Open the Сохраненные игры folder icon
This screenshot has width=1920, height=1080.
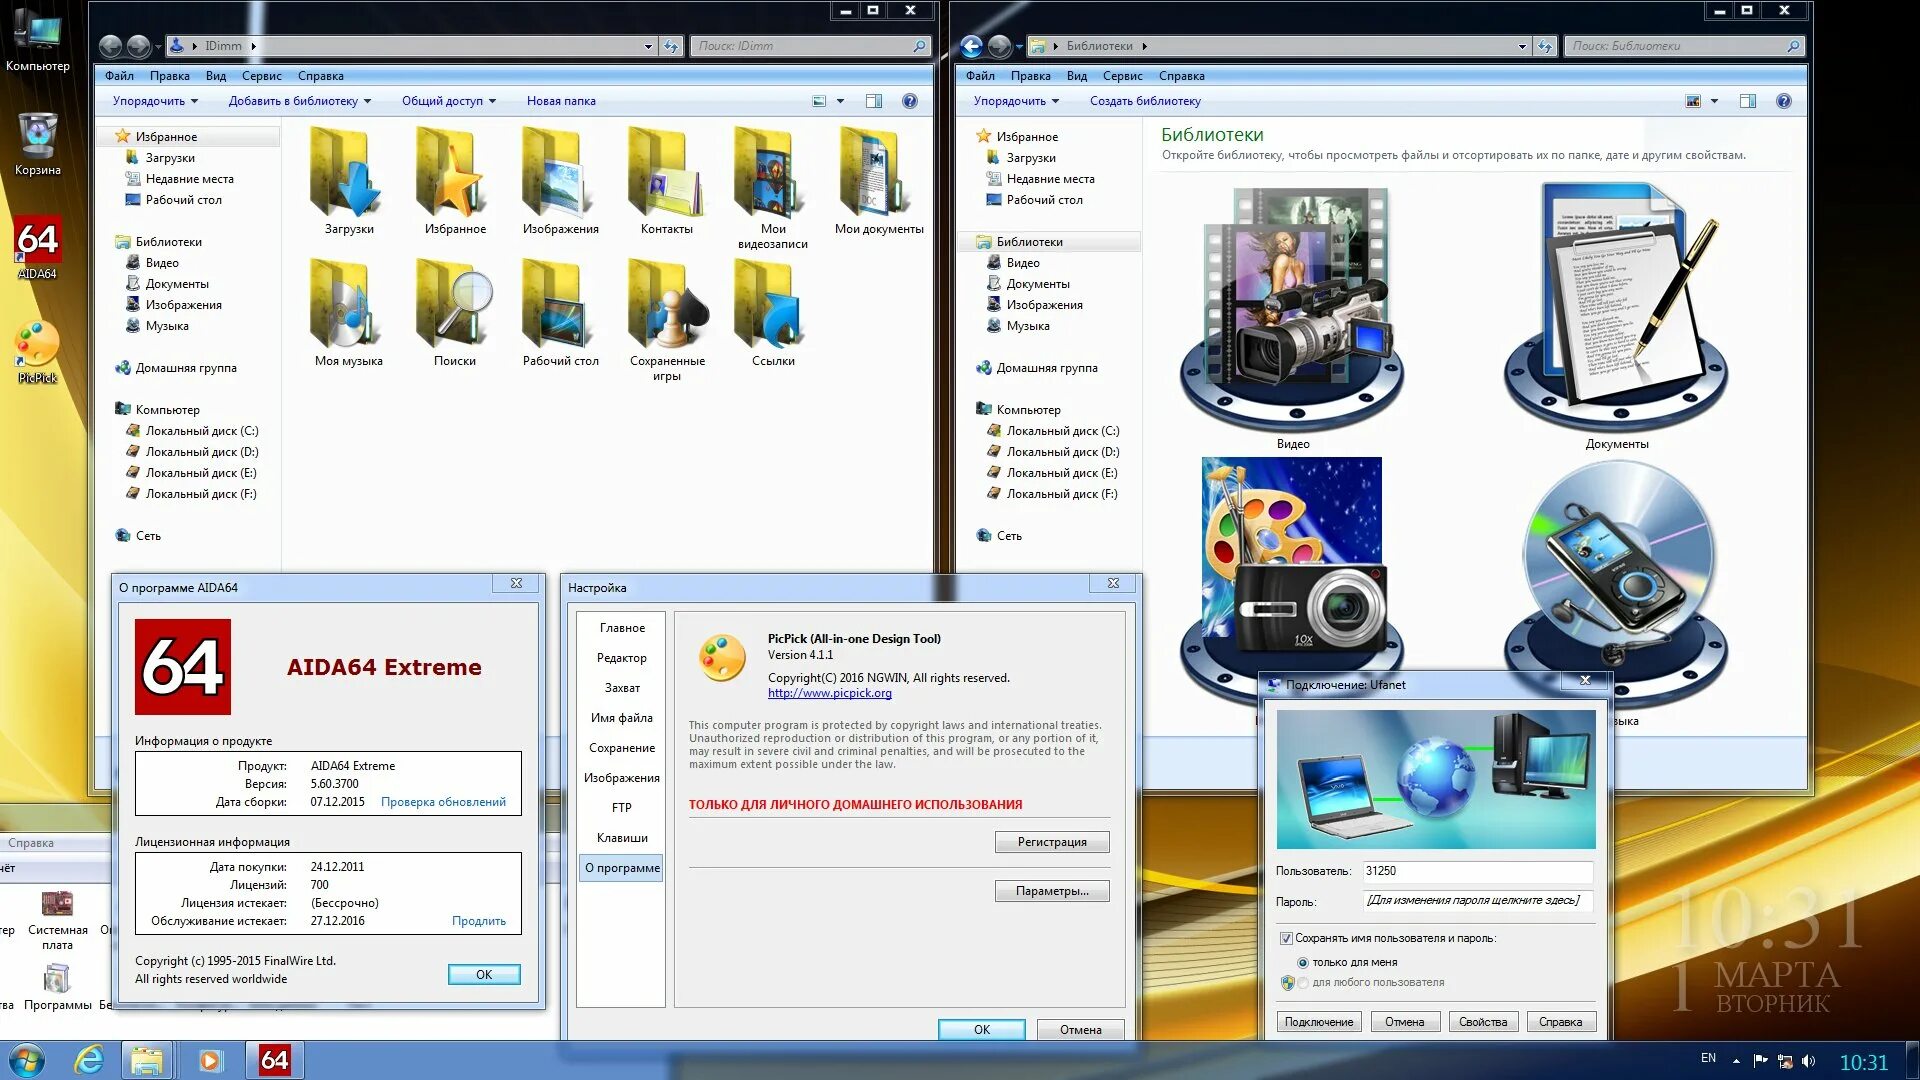click(667, 306)
